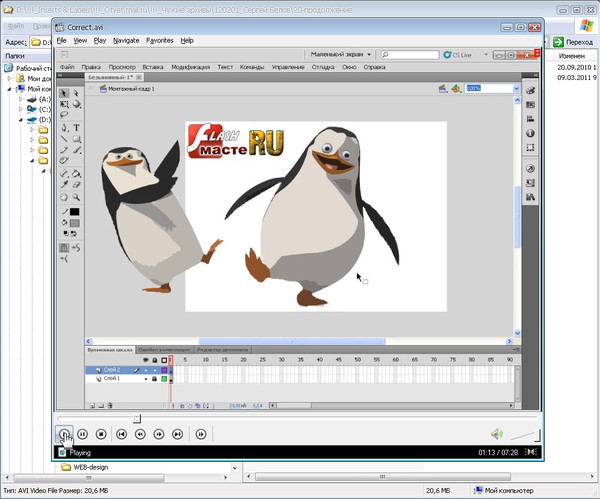Open the Align panel icon in right dock
600x499 pixels.
point(530,119)
